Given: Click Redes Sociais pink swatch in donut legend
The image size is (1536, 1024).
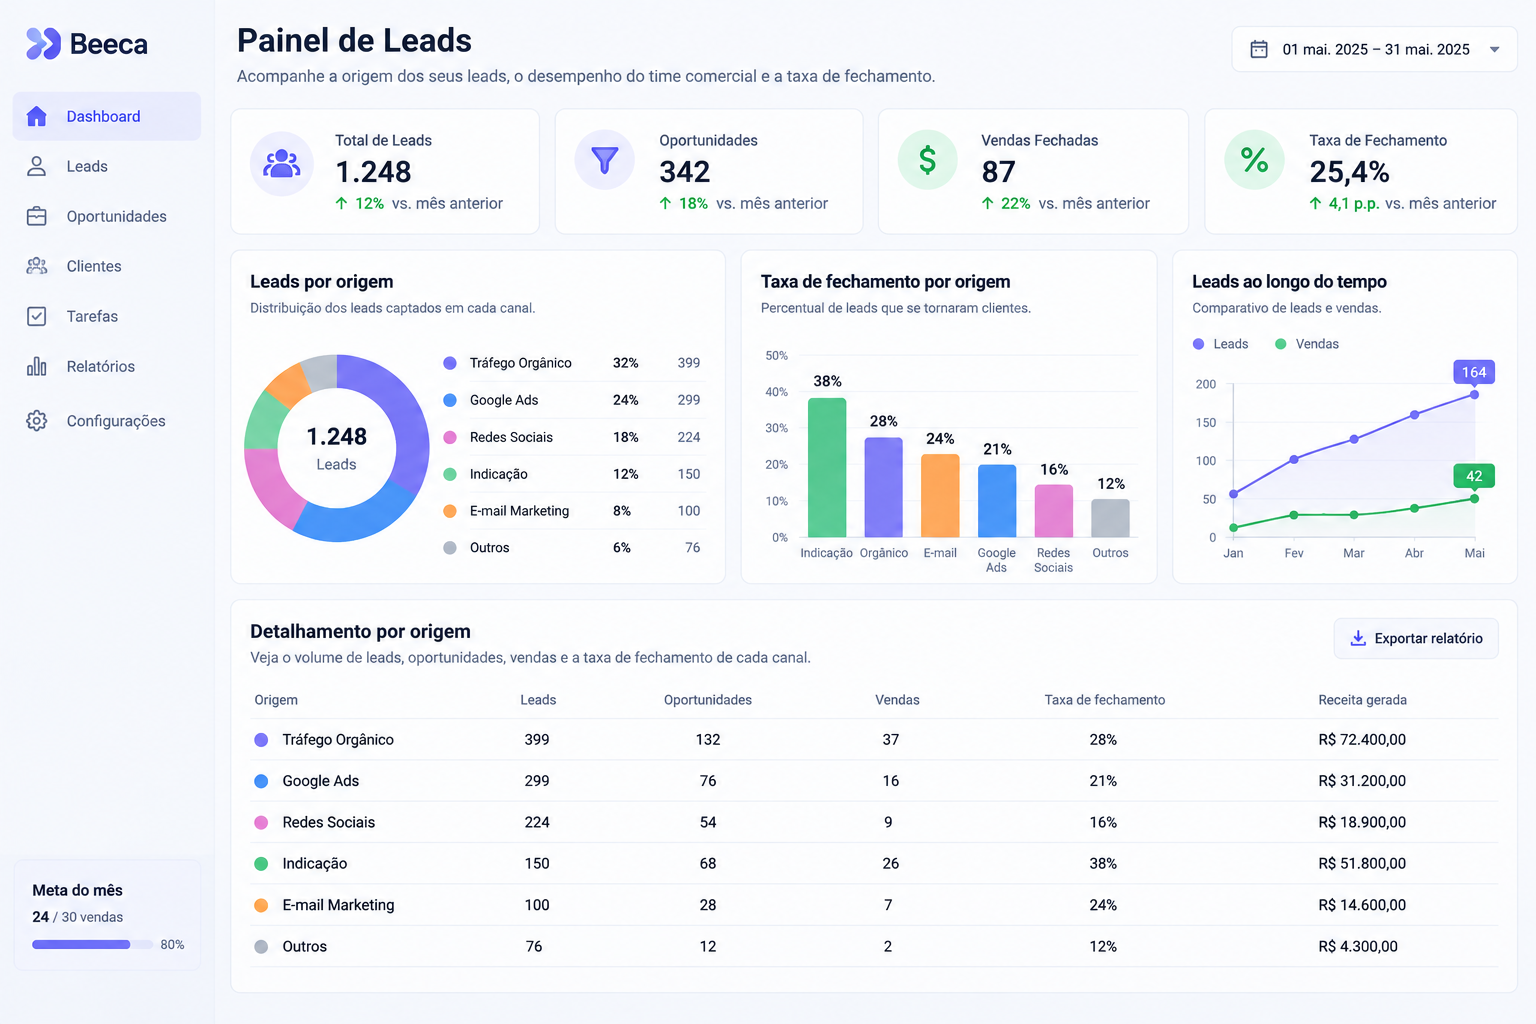Looking at the screenshot, I should (x=450, y=437).
